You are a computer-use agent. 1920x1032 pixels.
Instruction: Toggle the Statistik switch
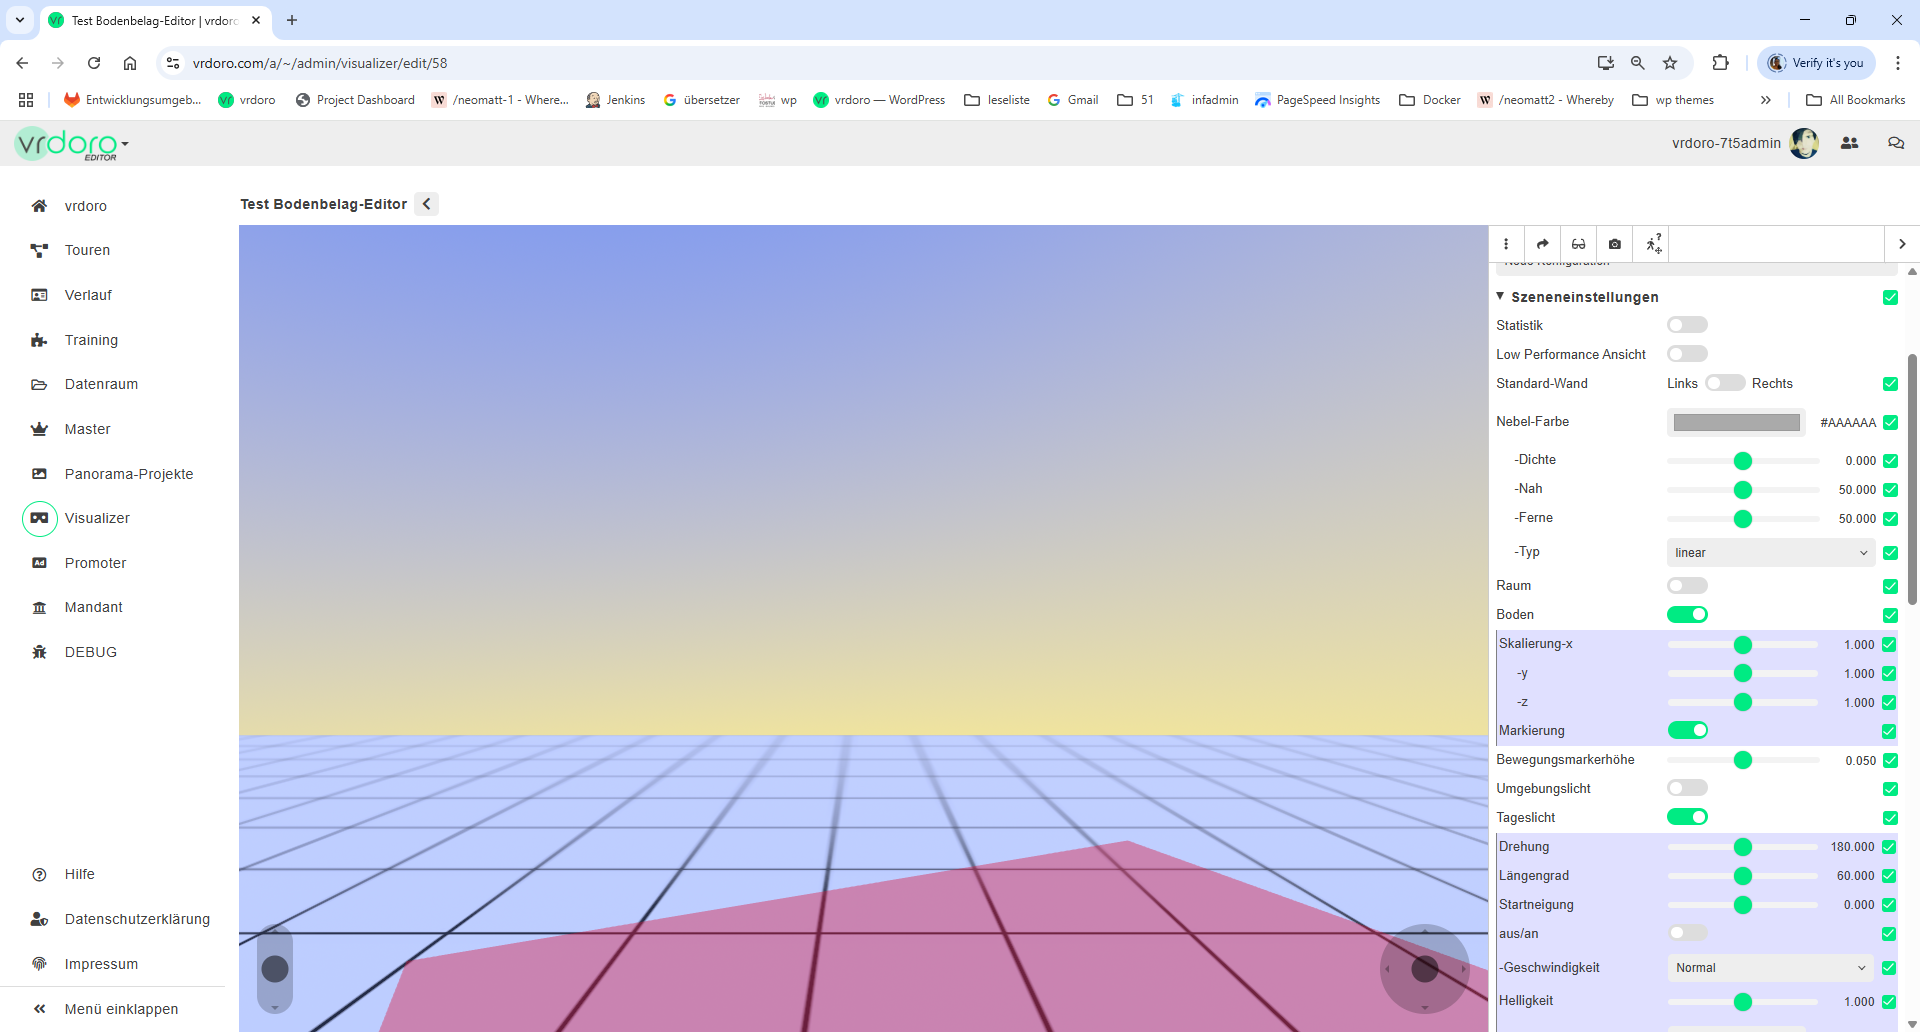[x=1687, y=325]
